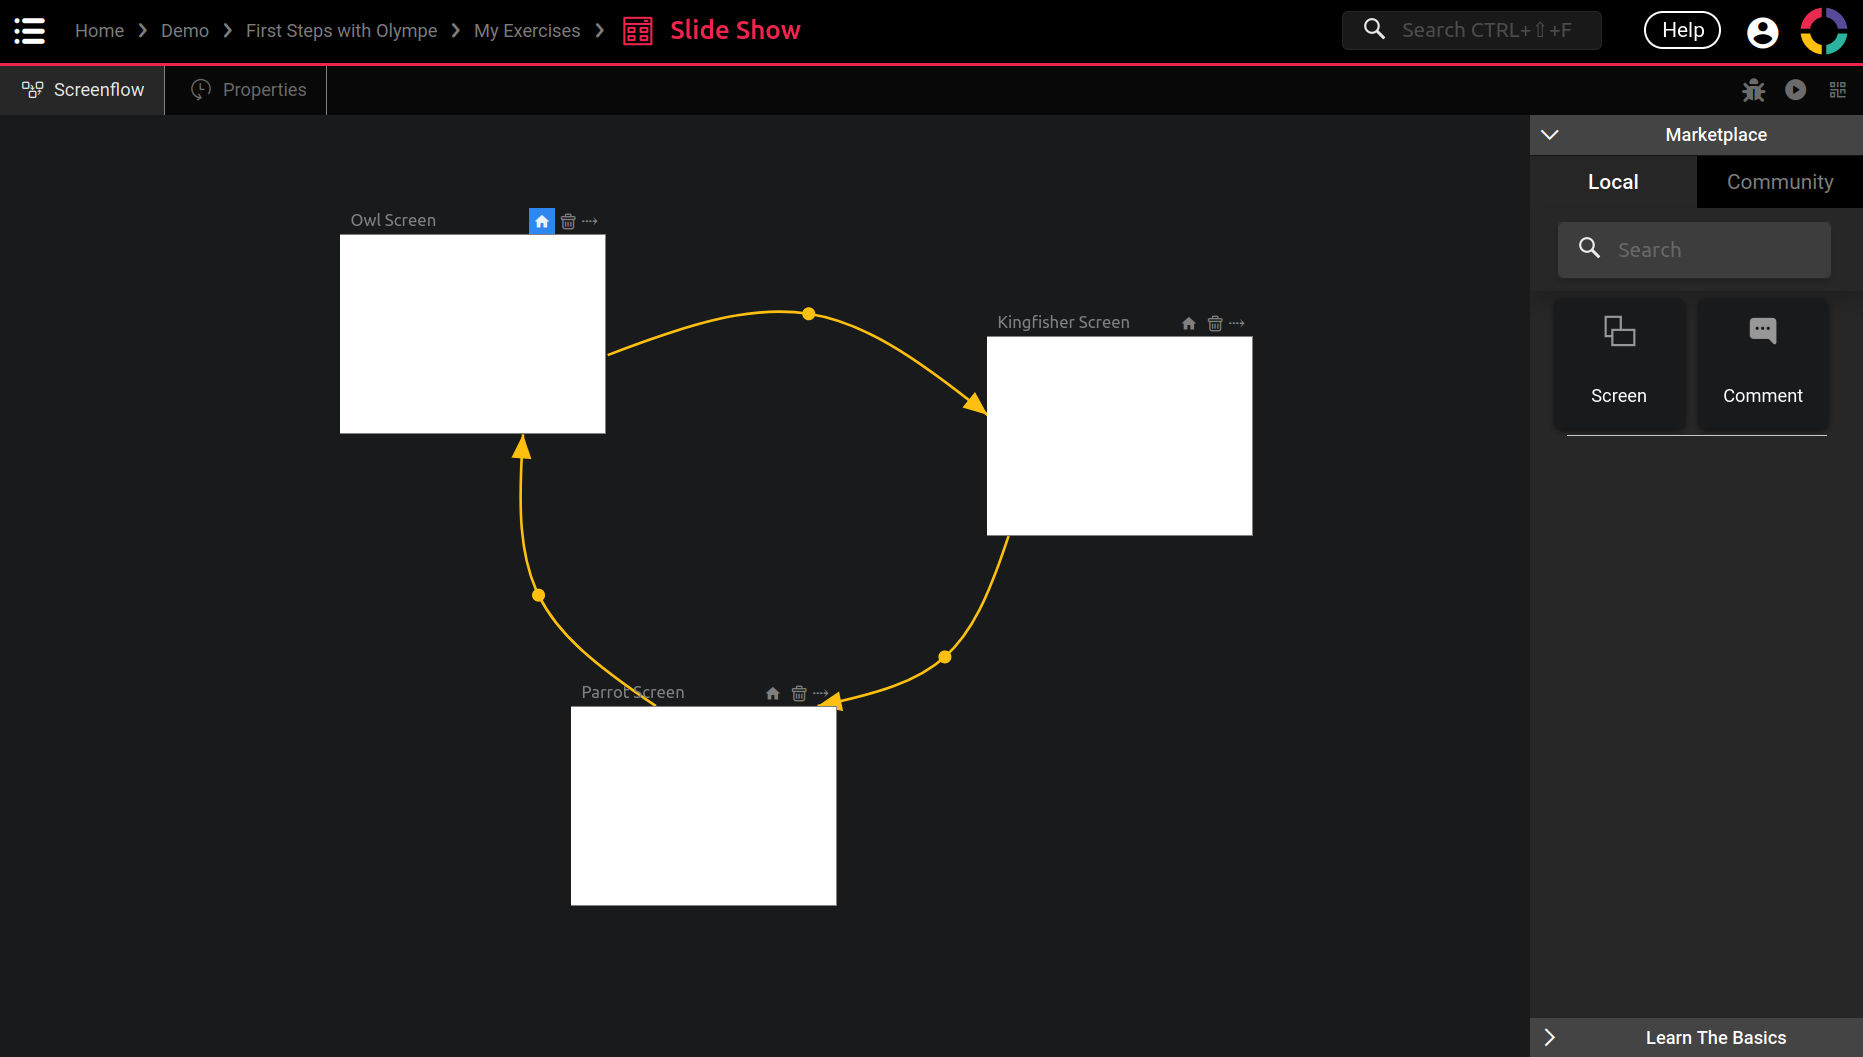Viewport: 1863px width, 1057px height.
Task: Click the Help button
Action: (x=1682, y=30)
